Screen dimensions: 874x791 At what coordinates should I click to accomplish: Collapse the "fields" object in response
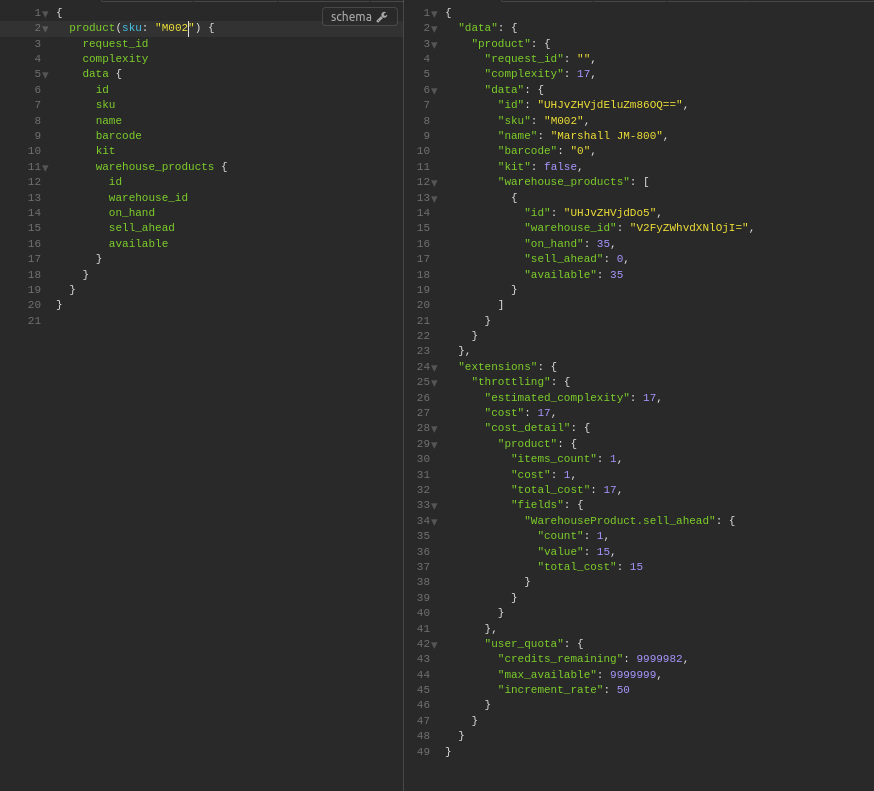click(434, 506)
